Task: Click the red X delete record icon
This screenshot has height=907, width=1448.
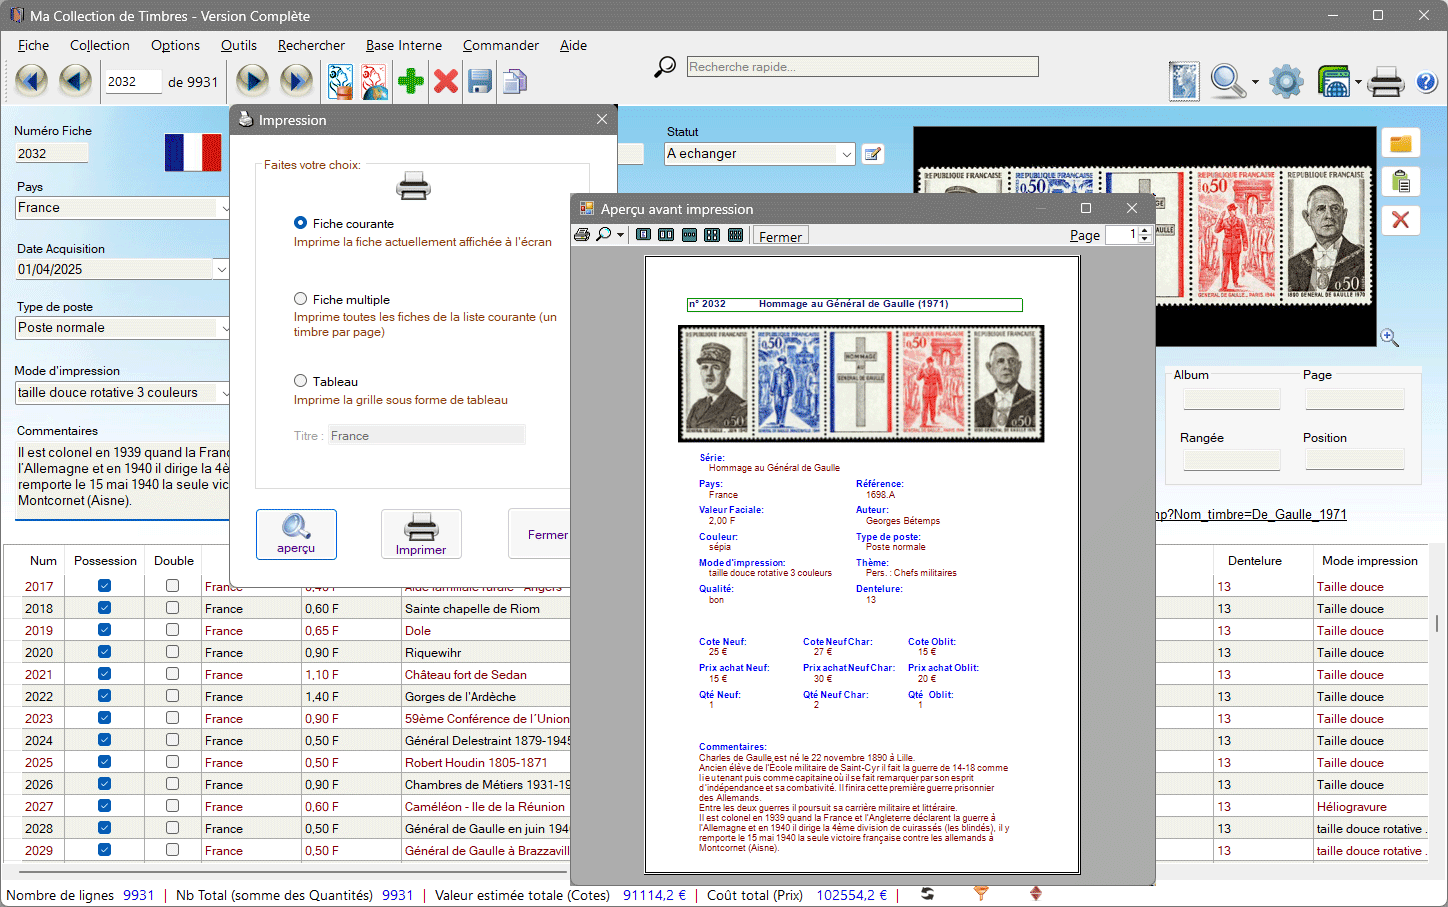Action: click(x=446, y=81)
